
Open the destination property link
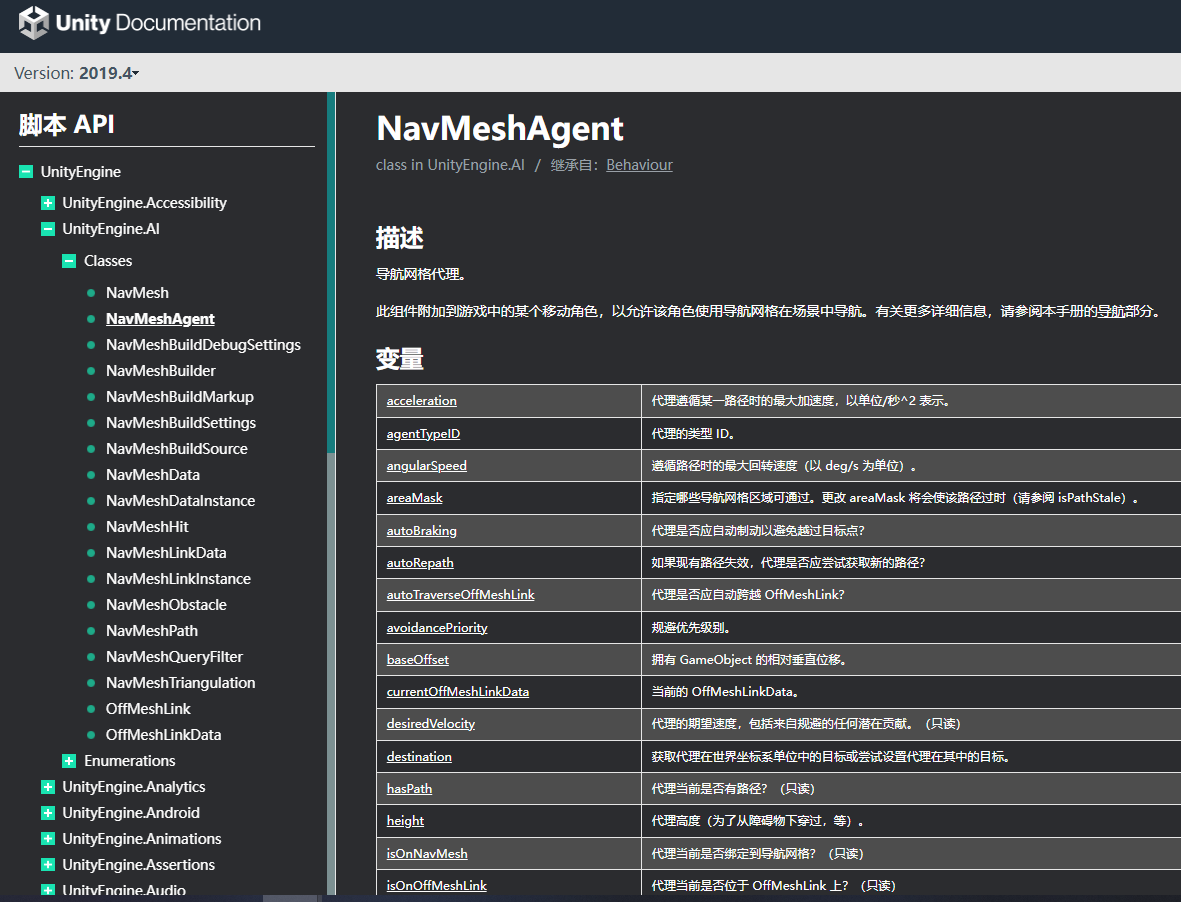coord(419,757)
